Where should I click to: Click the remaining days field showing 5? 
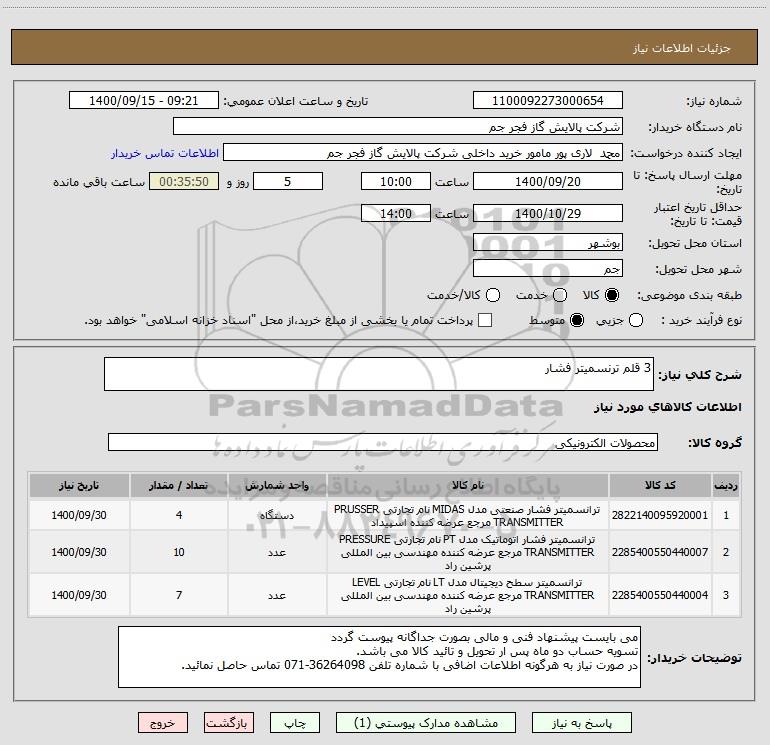pos(288,182)
